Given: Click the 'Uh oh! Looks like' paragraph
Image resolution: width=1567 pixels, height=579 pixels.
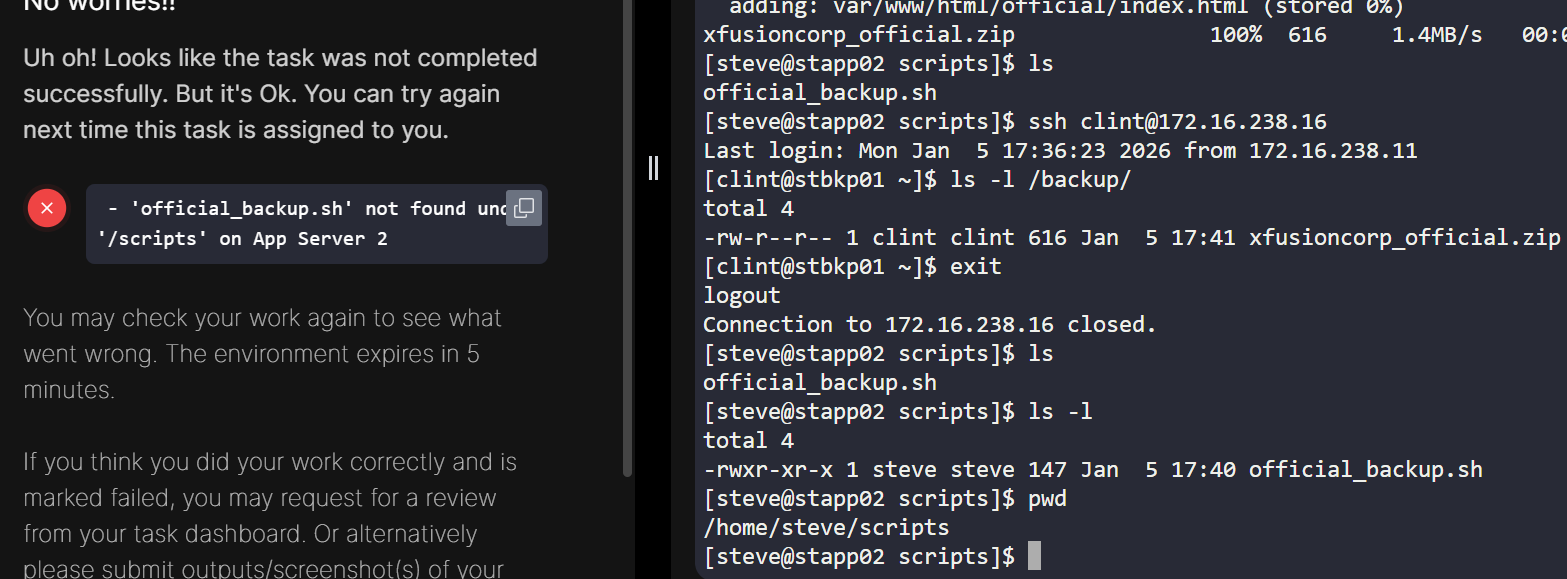Looking at the screenshot, I should [280, 94].
